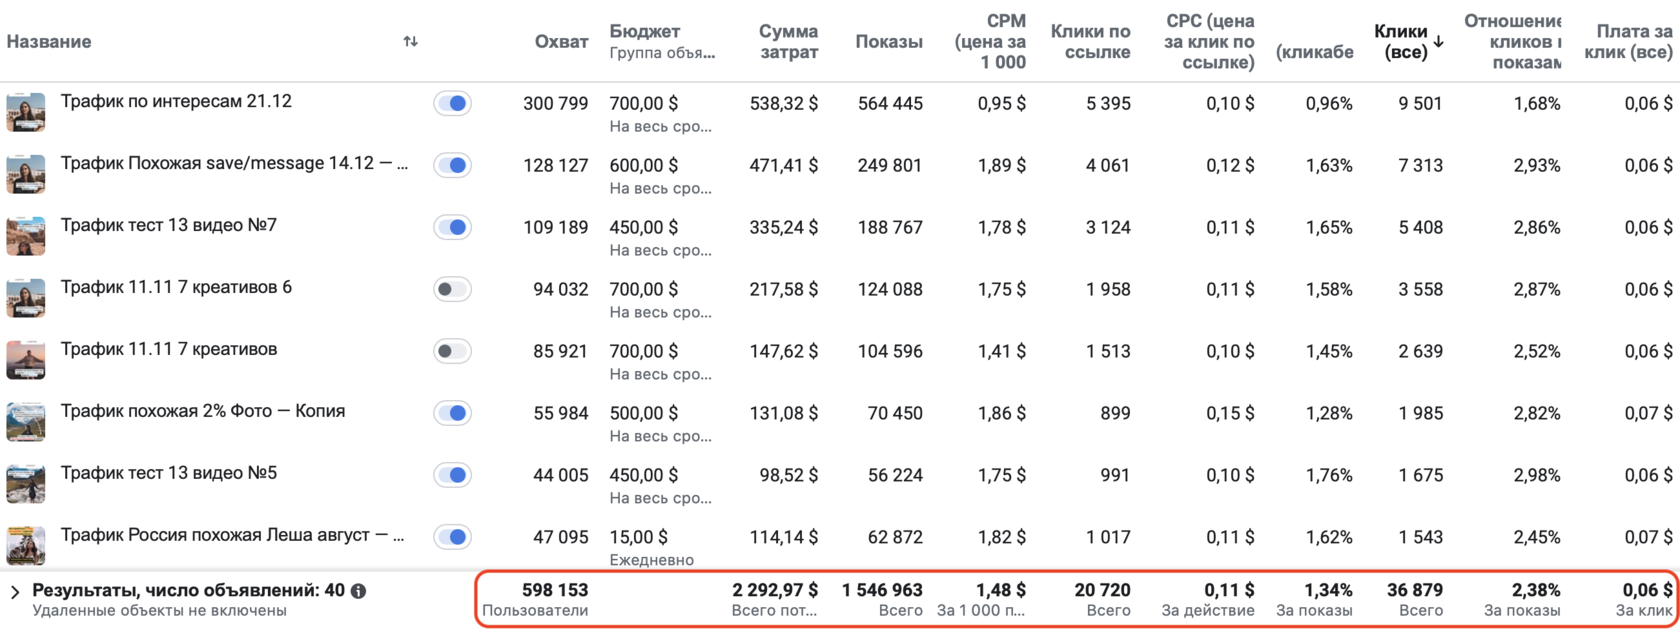Select thumbnail for Трафик тест 13 видео №5

[x=26, y=484]
